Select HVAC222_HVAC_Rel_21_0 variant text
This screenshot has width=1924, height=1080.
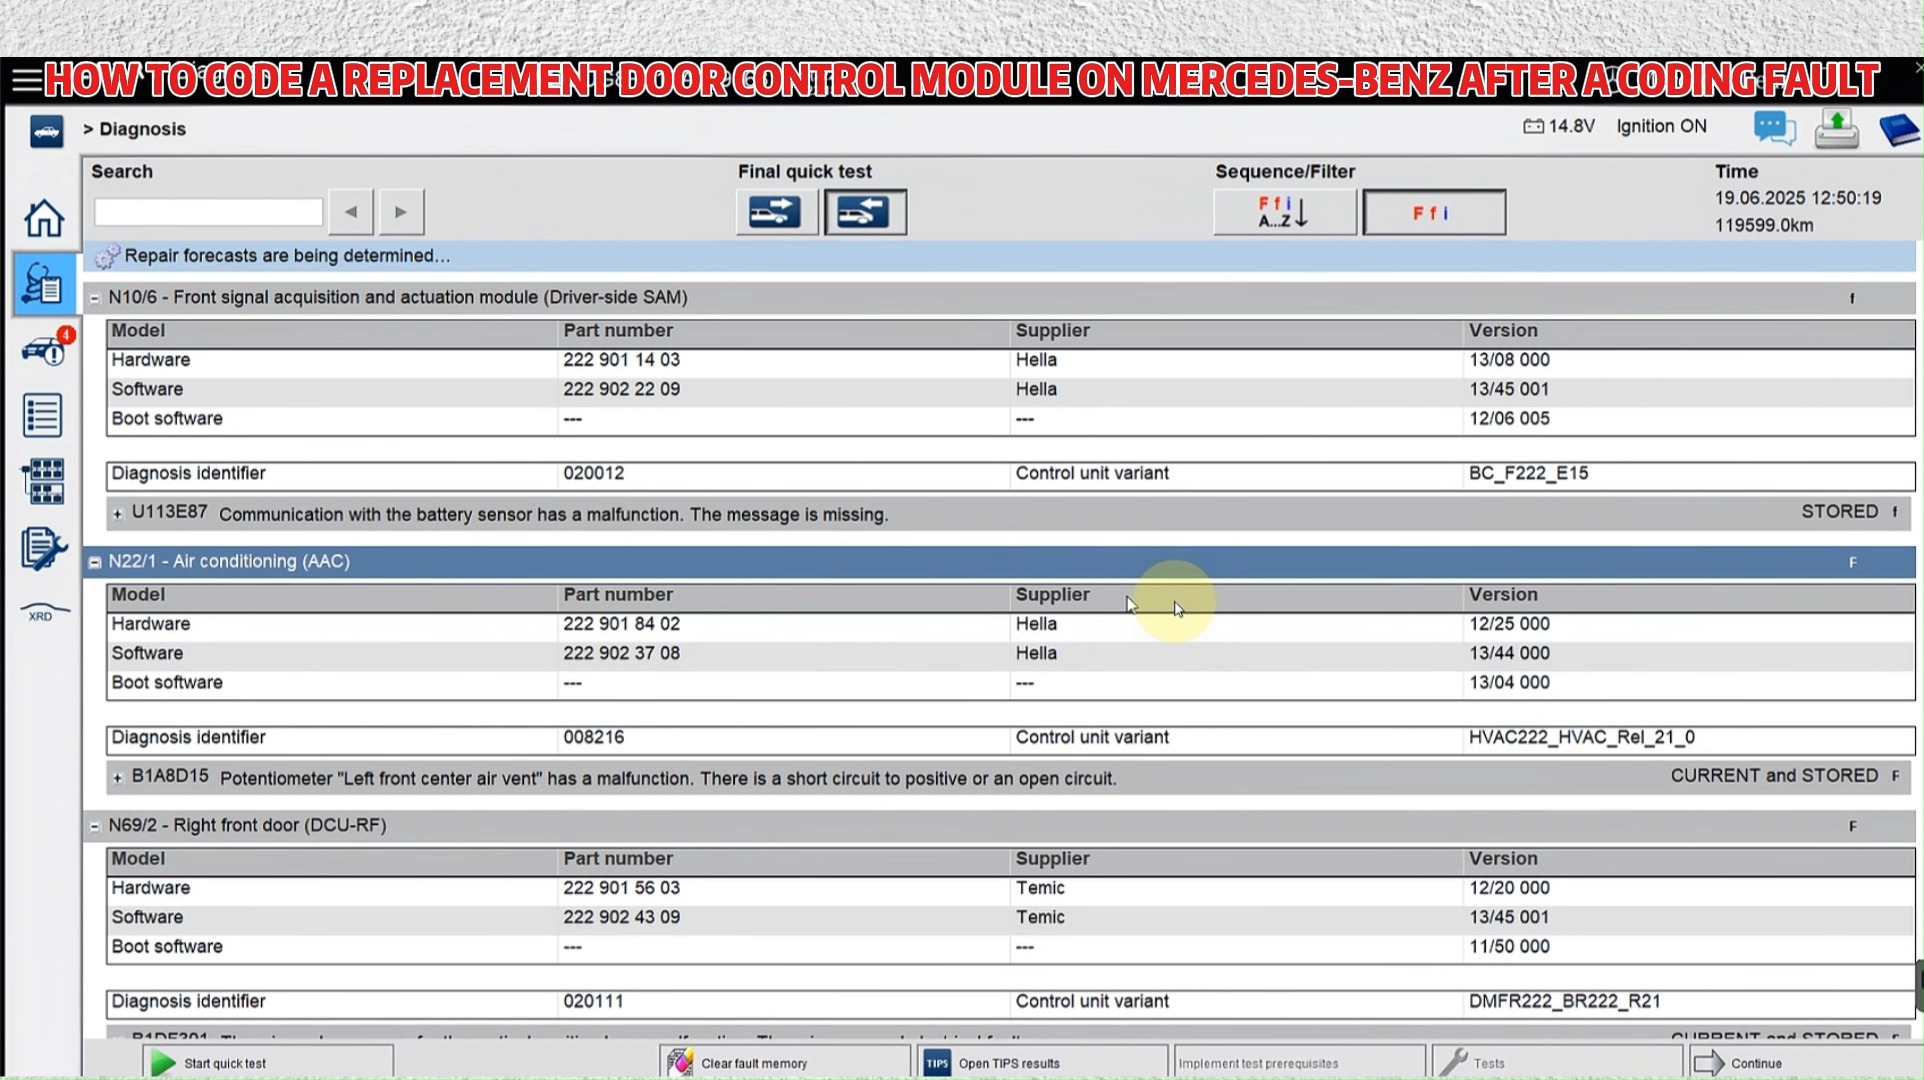tap(1581, 738)
